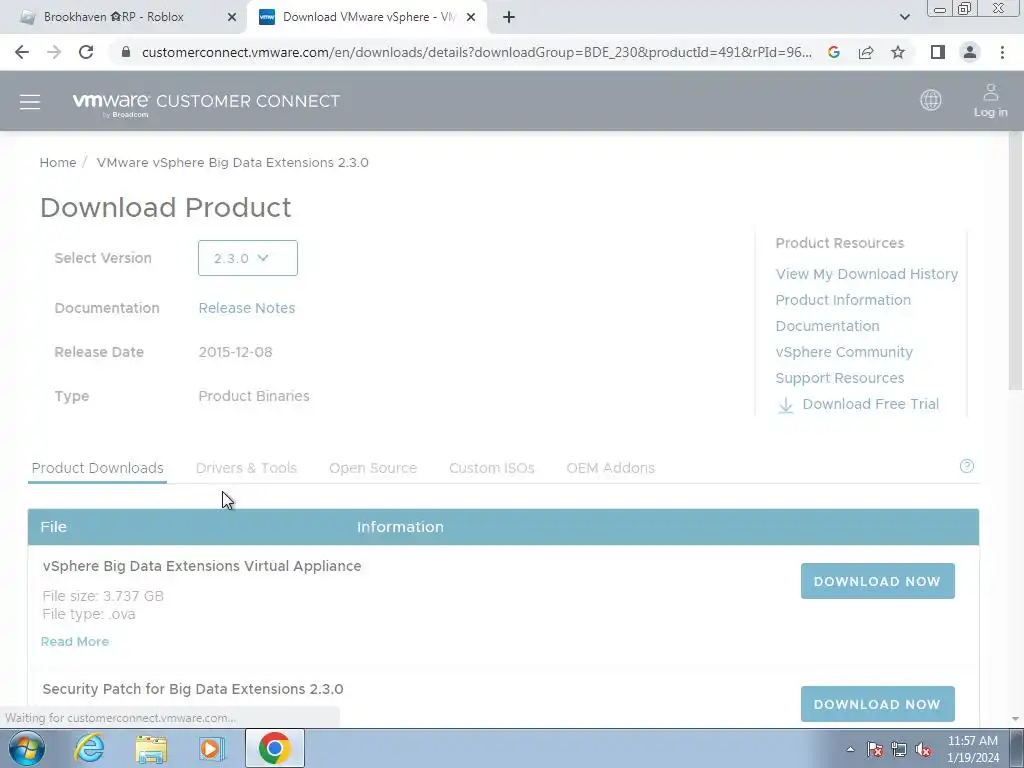Open the Documentation resource link

pyautogui.click(x=827, y=327)
